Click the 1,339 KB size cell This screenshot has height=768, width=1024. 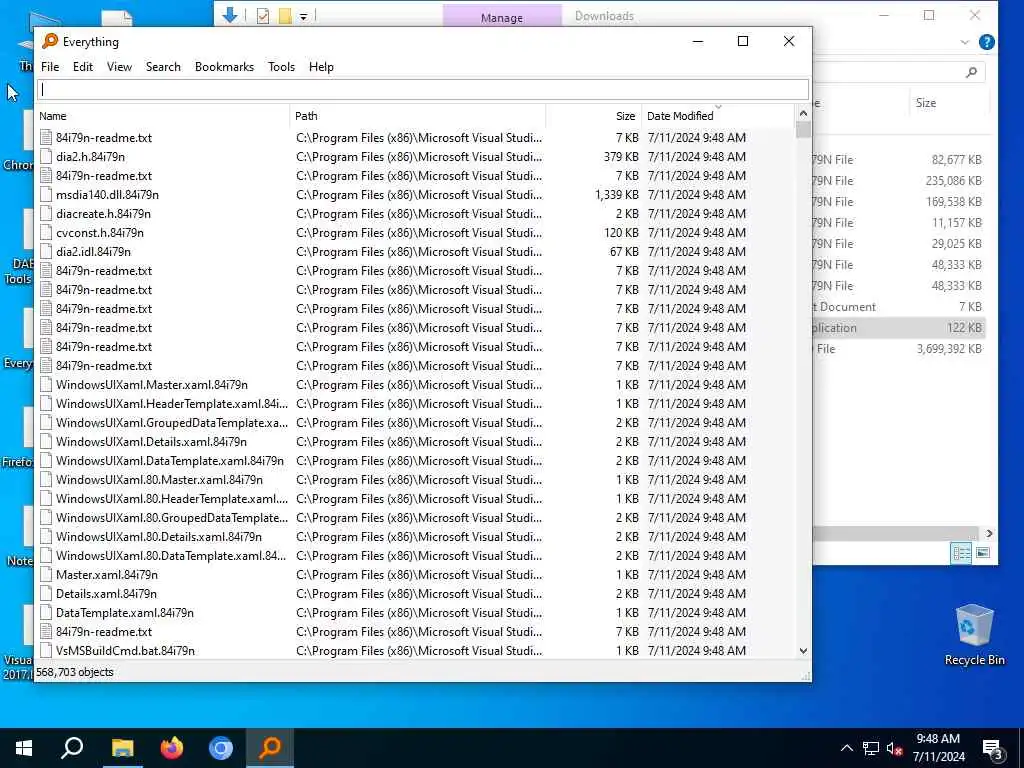(x=616, y=195)
